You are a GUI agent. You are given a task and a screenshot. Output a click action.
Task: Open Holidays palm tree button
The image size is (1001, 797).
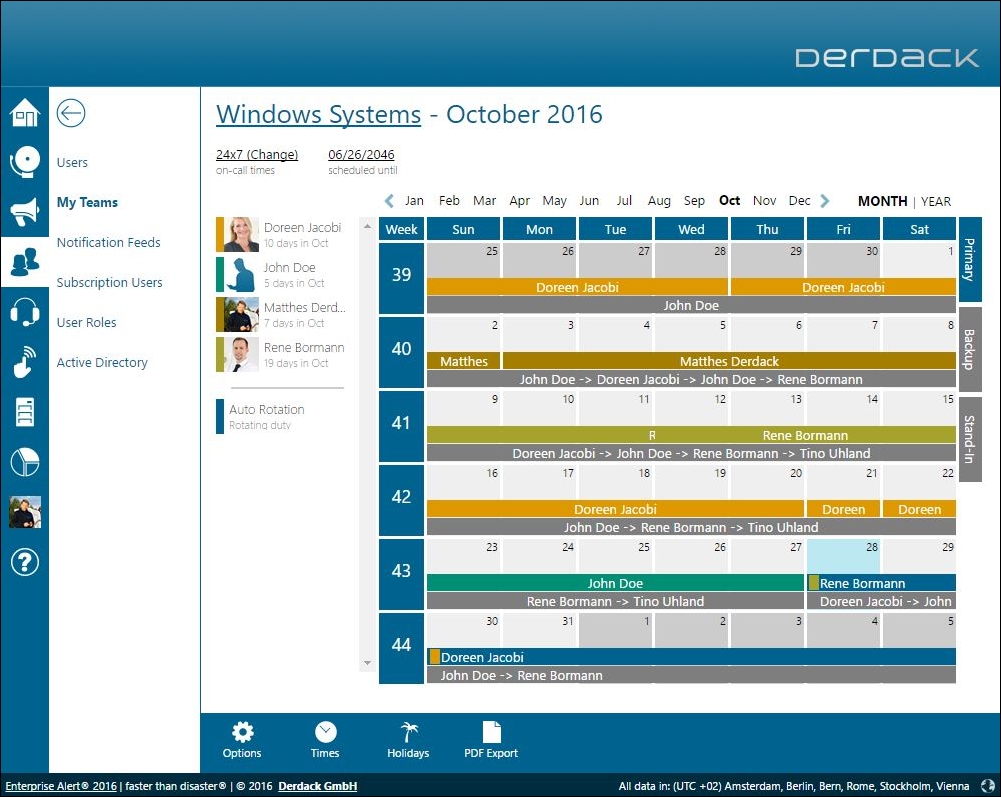coord(408,740)
